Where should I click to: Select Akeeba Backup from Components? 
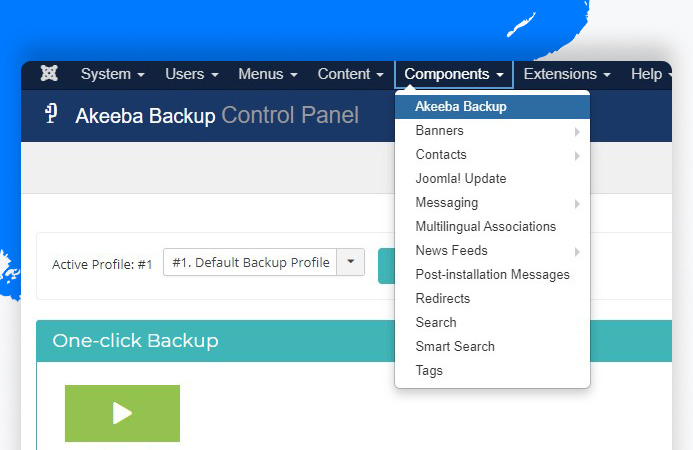(x=492, y=107)
